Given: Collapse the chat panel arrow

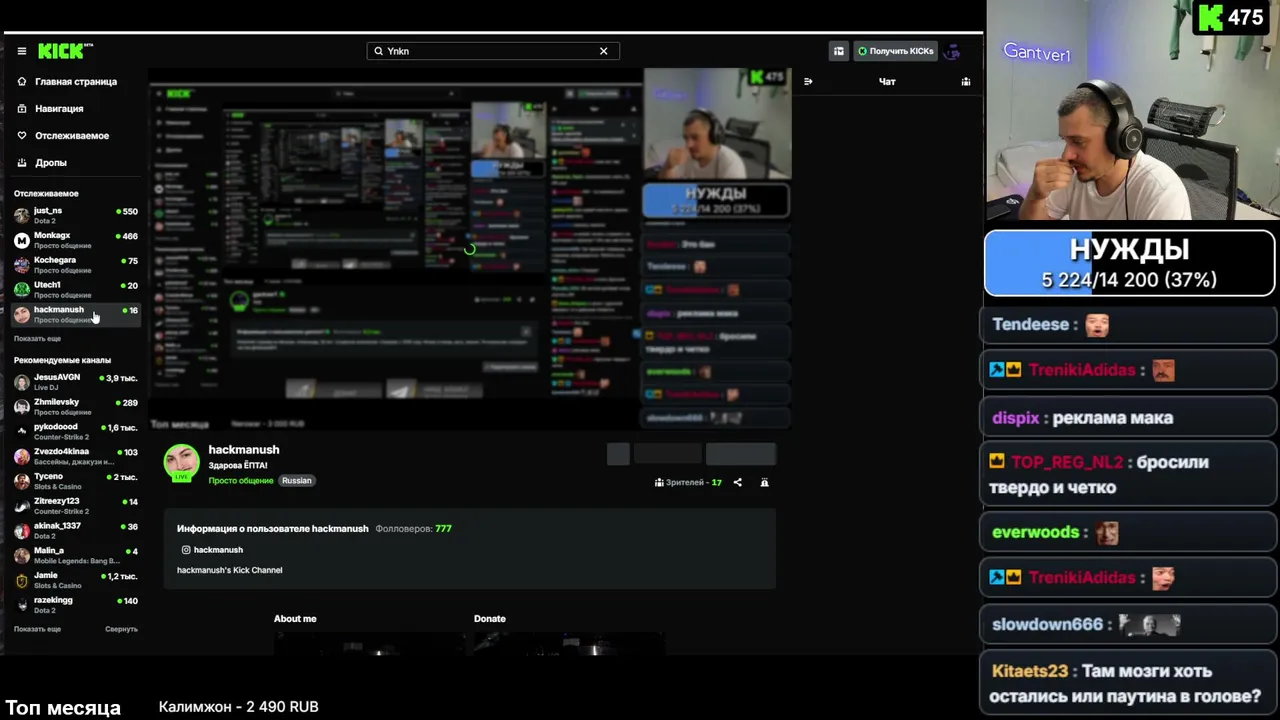Looking at the screenshot, I should point(808,82).
